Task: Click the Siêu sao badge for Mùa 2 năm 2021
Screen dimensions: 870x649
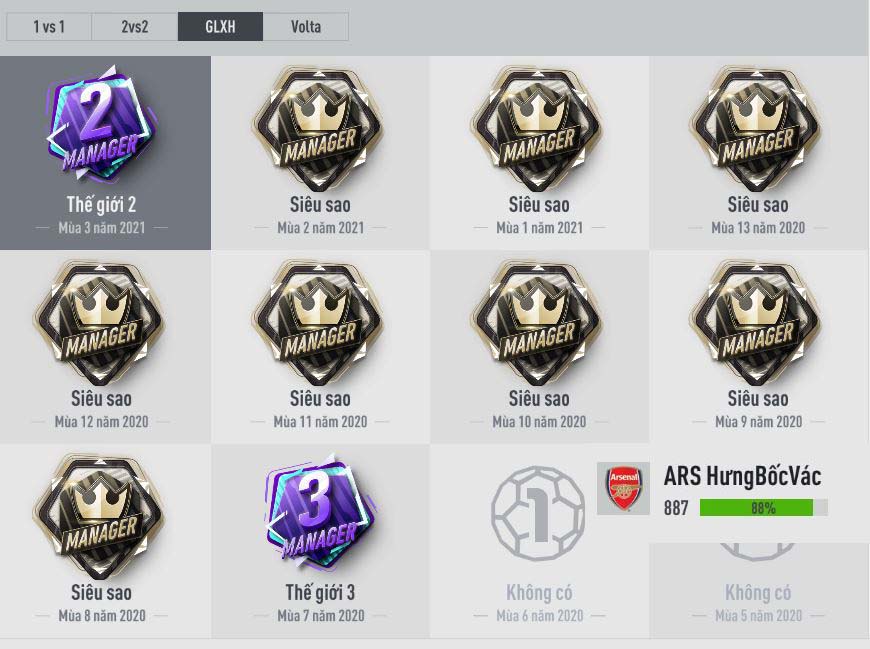Action: pos(318,129)
